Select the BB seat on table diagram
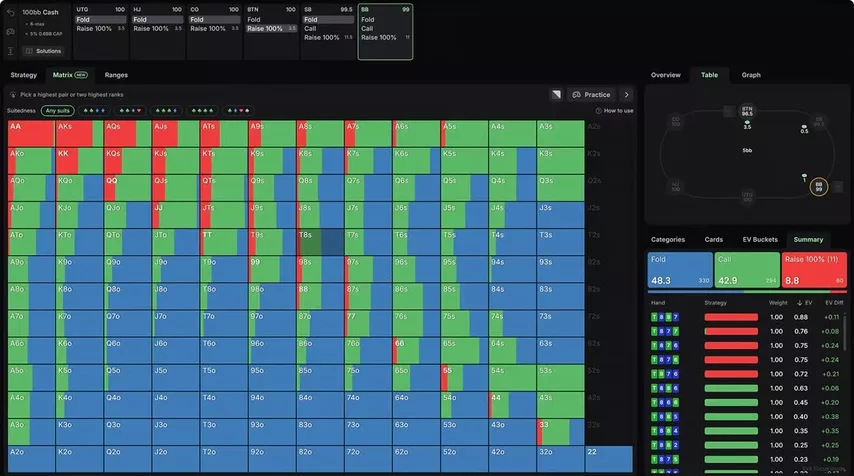The image size is (854, 476). coord(819,187)
